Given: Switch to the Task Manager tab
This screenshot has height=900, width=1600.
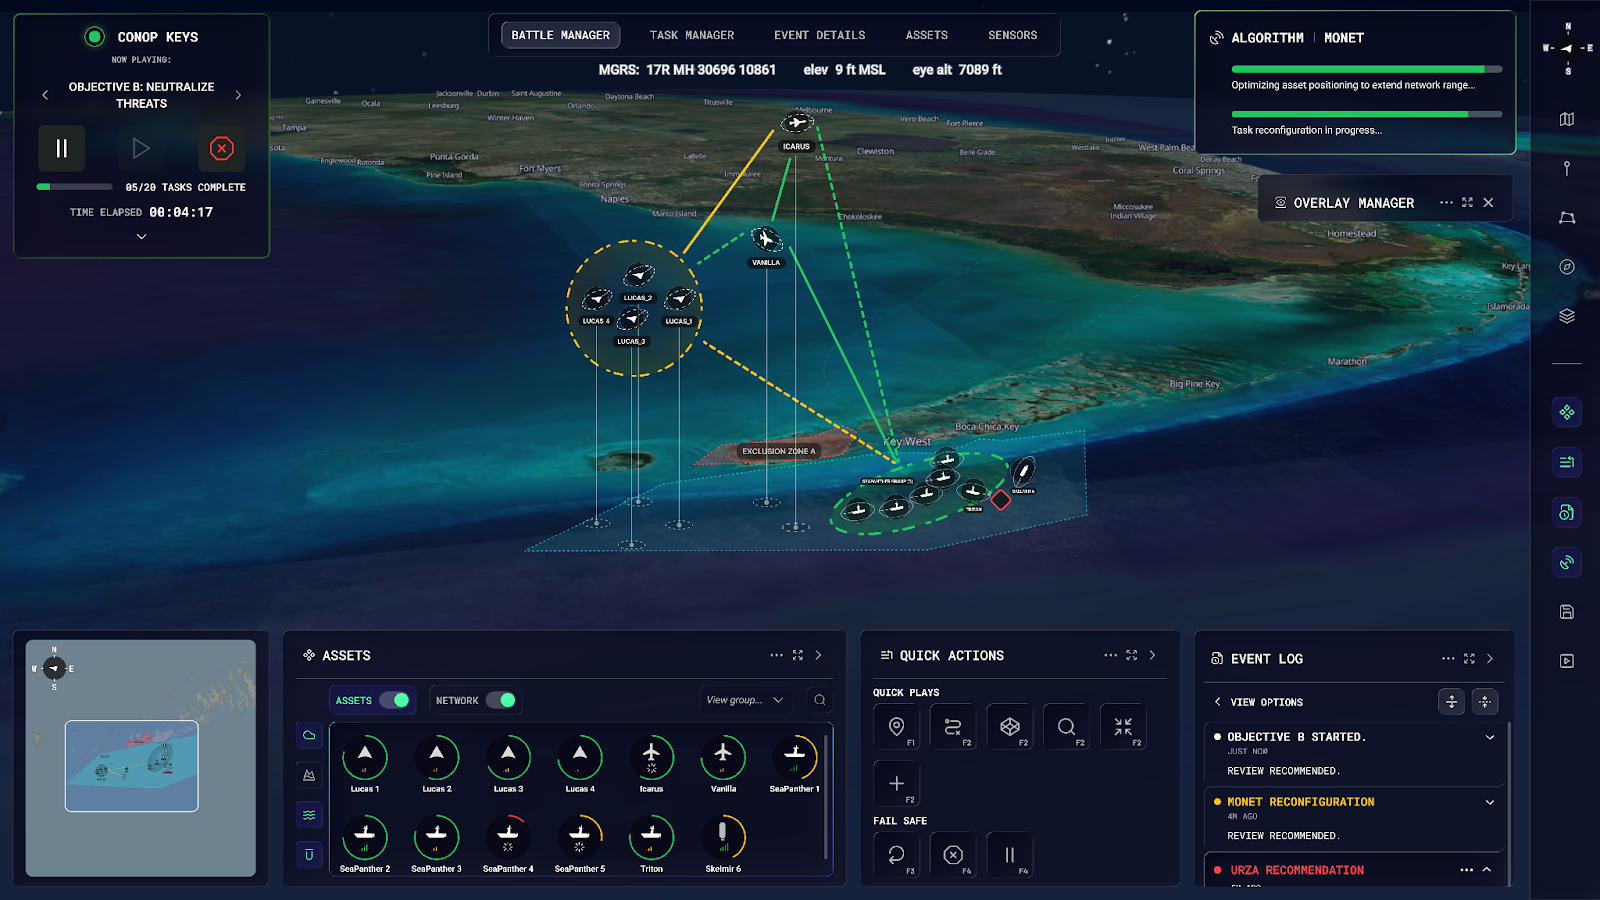Looking at the screenshot, I should point(691,35).
